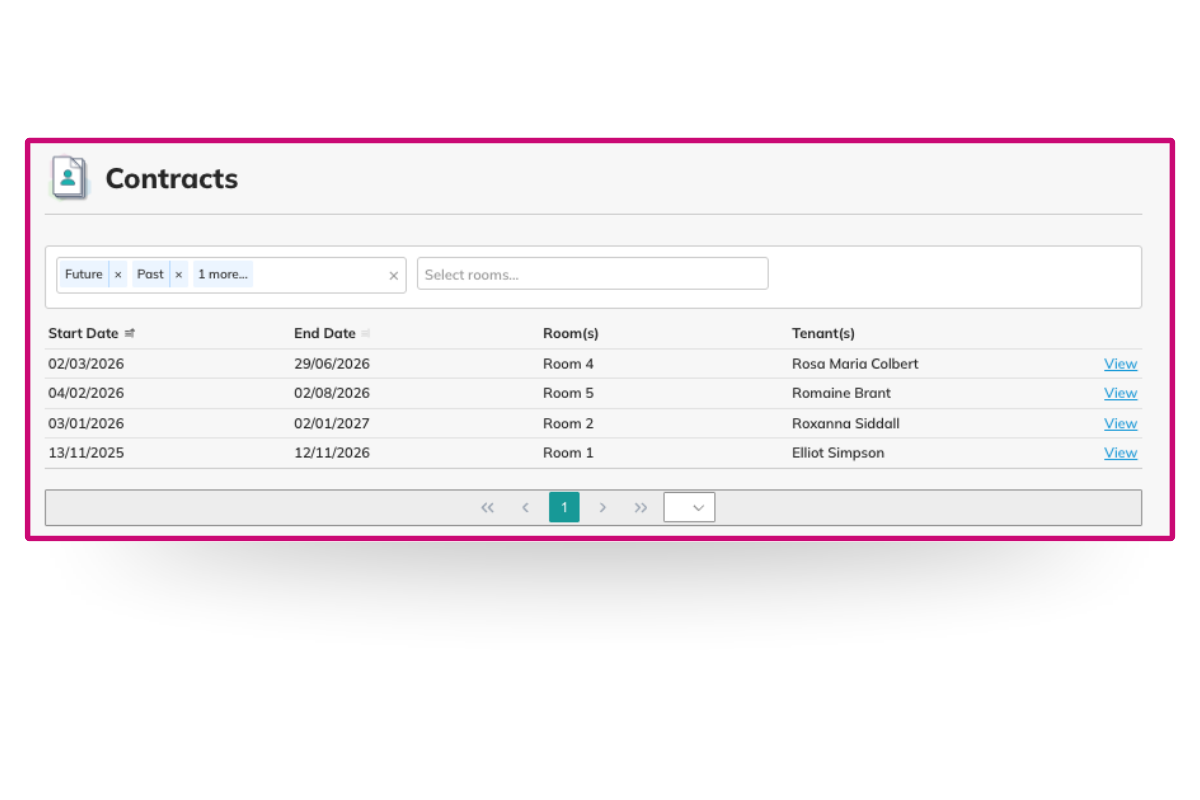Click the Tenant(s) column header
This screenshot has width=1200, height=800.
click(823, 334)
